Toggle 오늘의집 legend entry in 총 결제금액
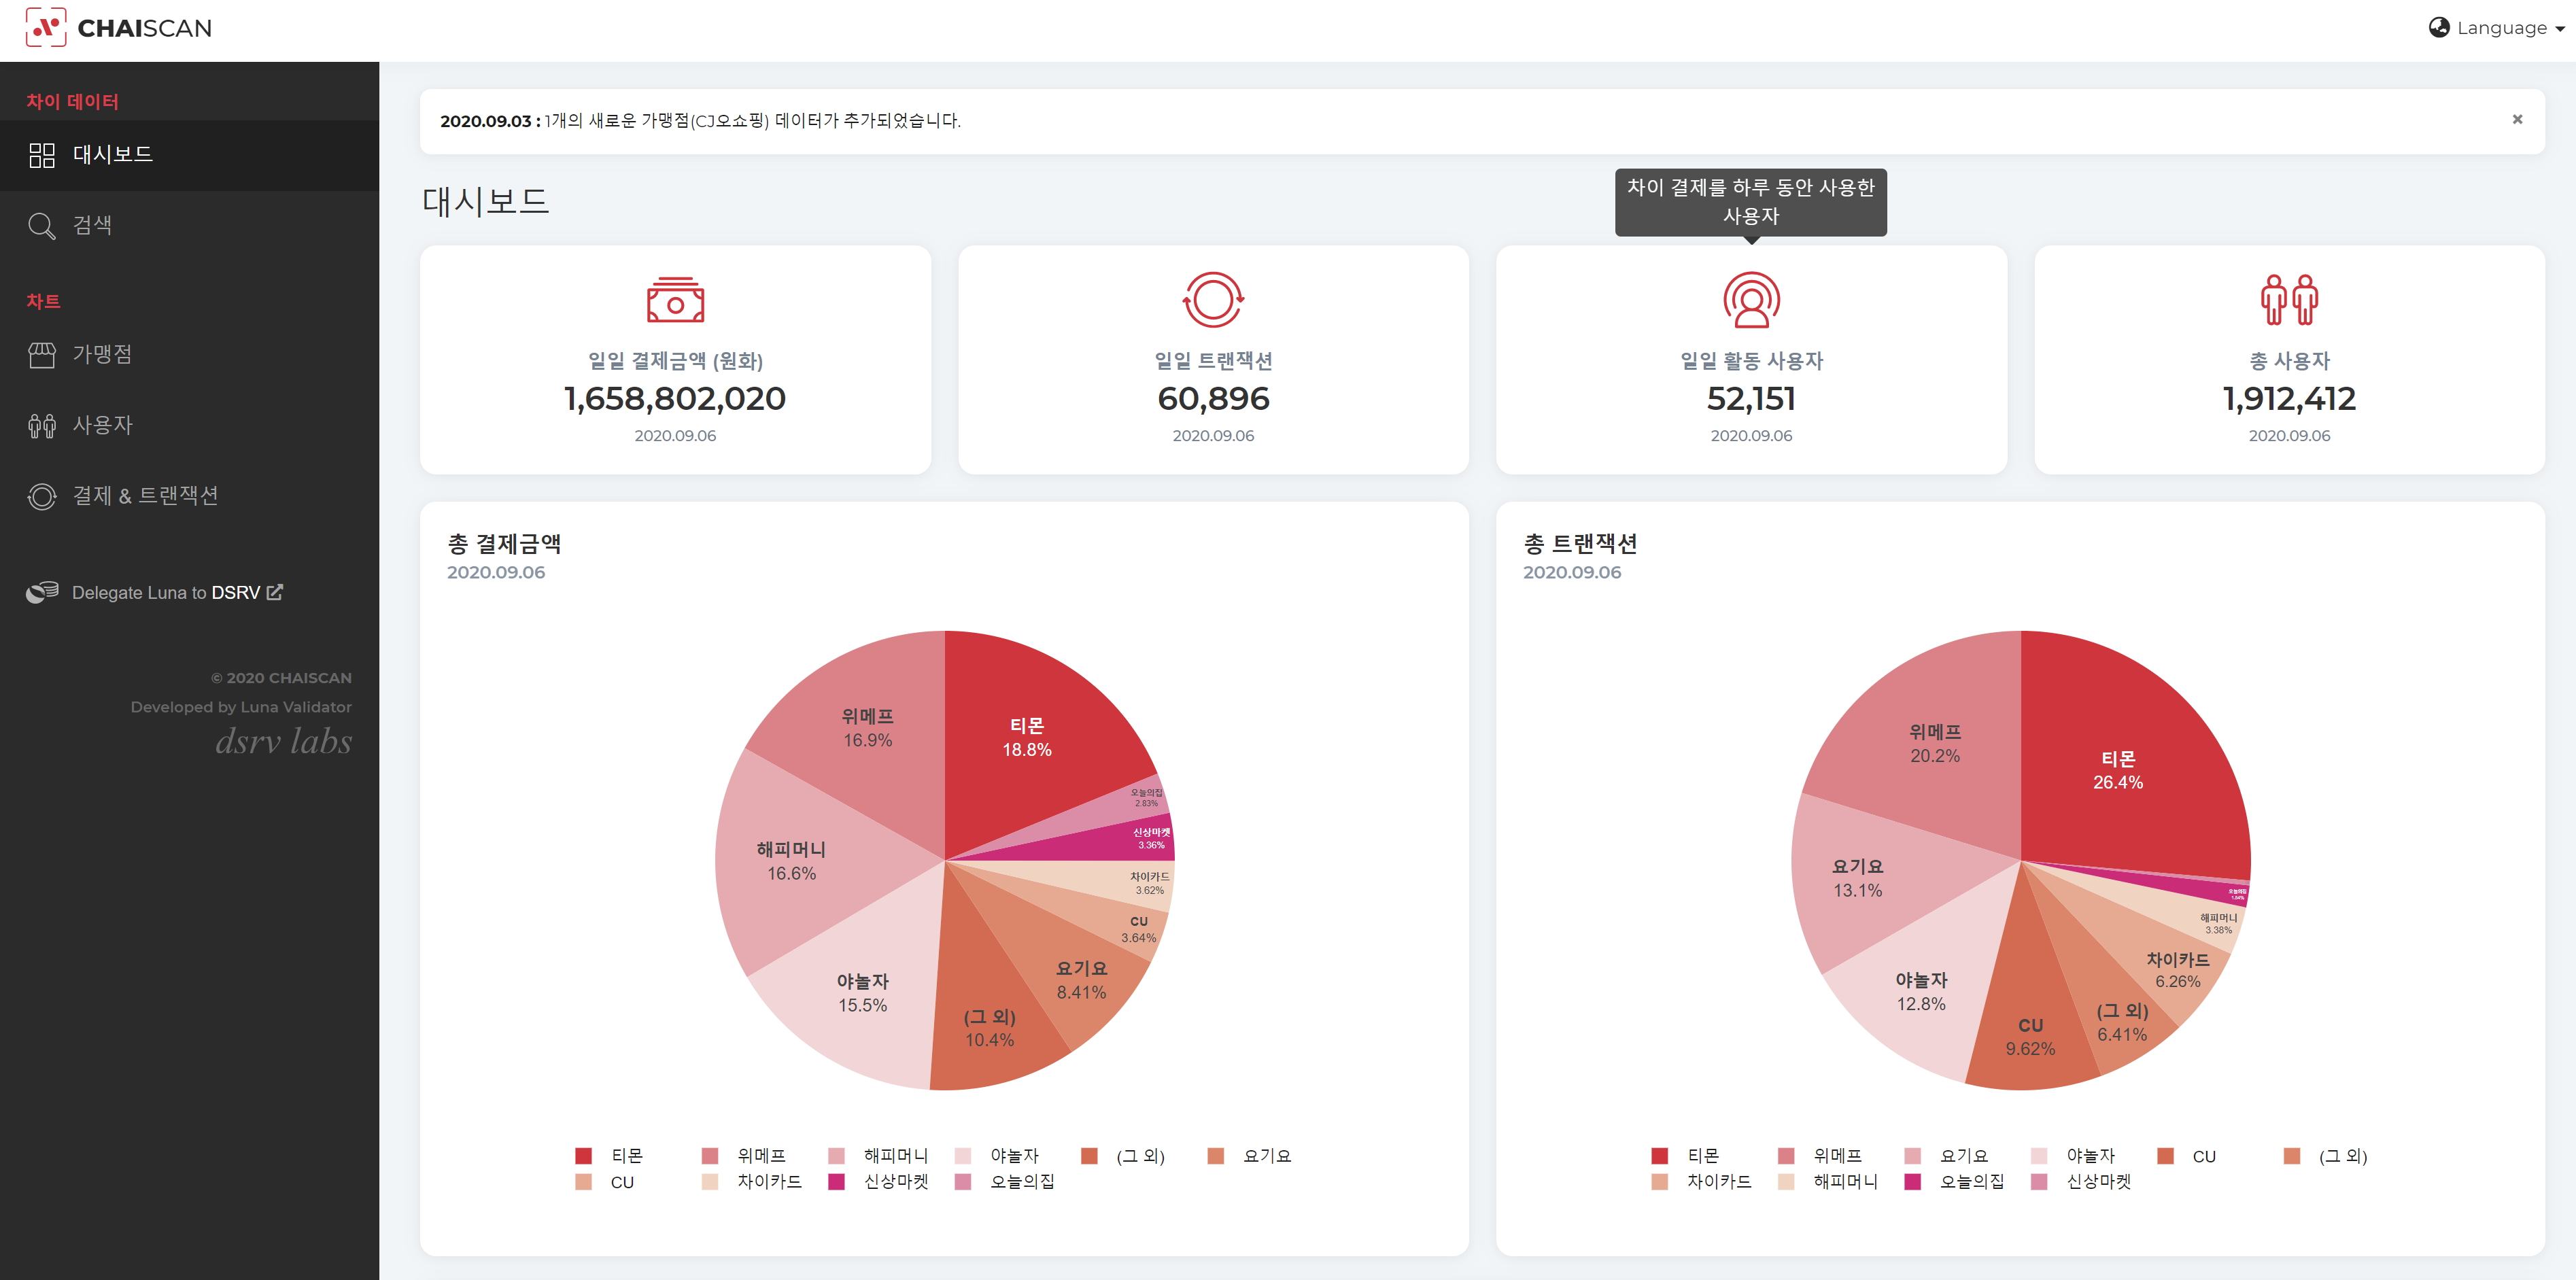 (x=1005, y=1182)
